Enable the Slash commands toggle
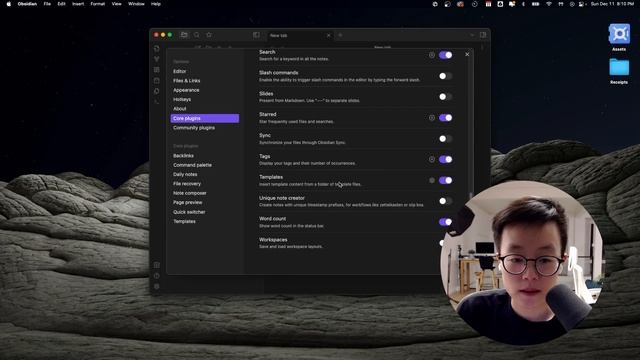The height and width of the screenshot is (360, 640). click(446, 76)
